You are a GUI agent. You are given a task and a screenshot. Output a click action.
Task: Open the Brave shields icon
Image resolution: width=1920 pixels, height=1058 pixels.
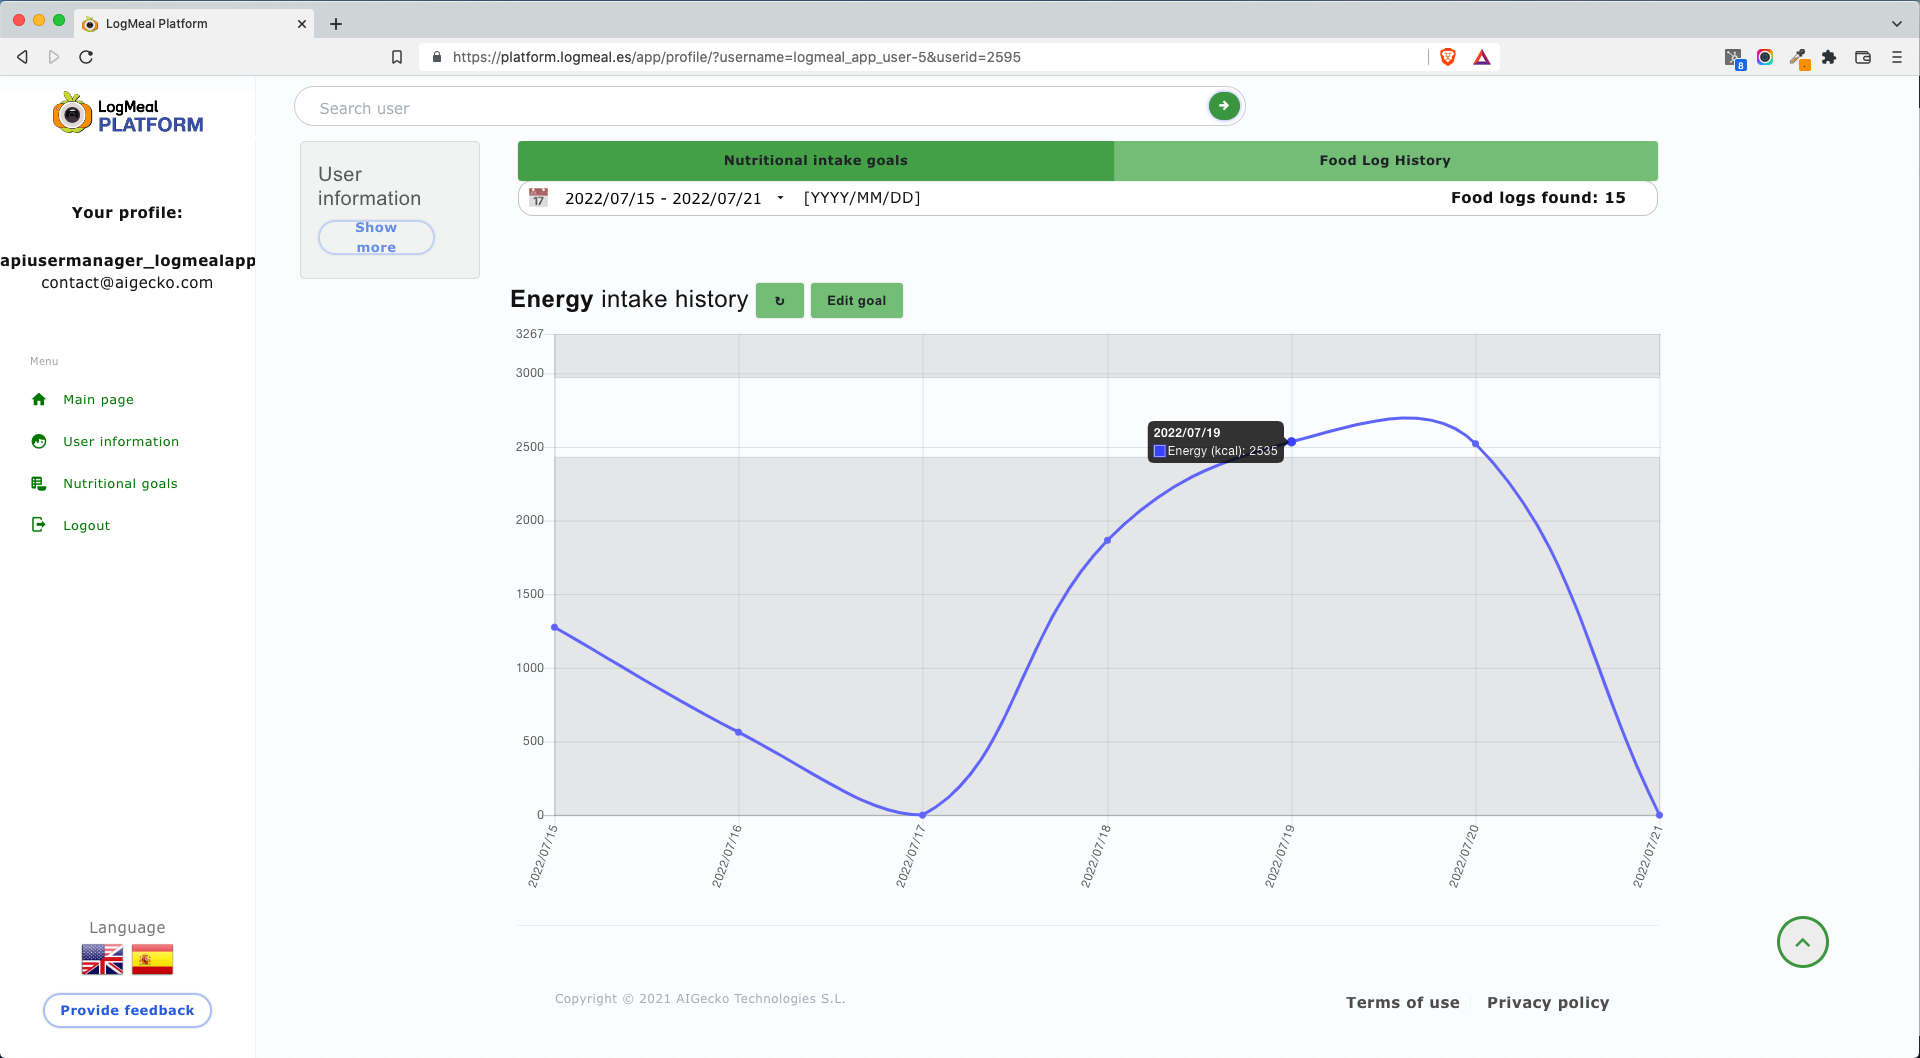tap(1447, 57)
